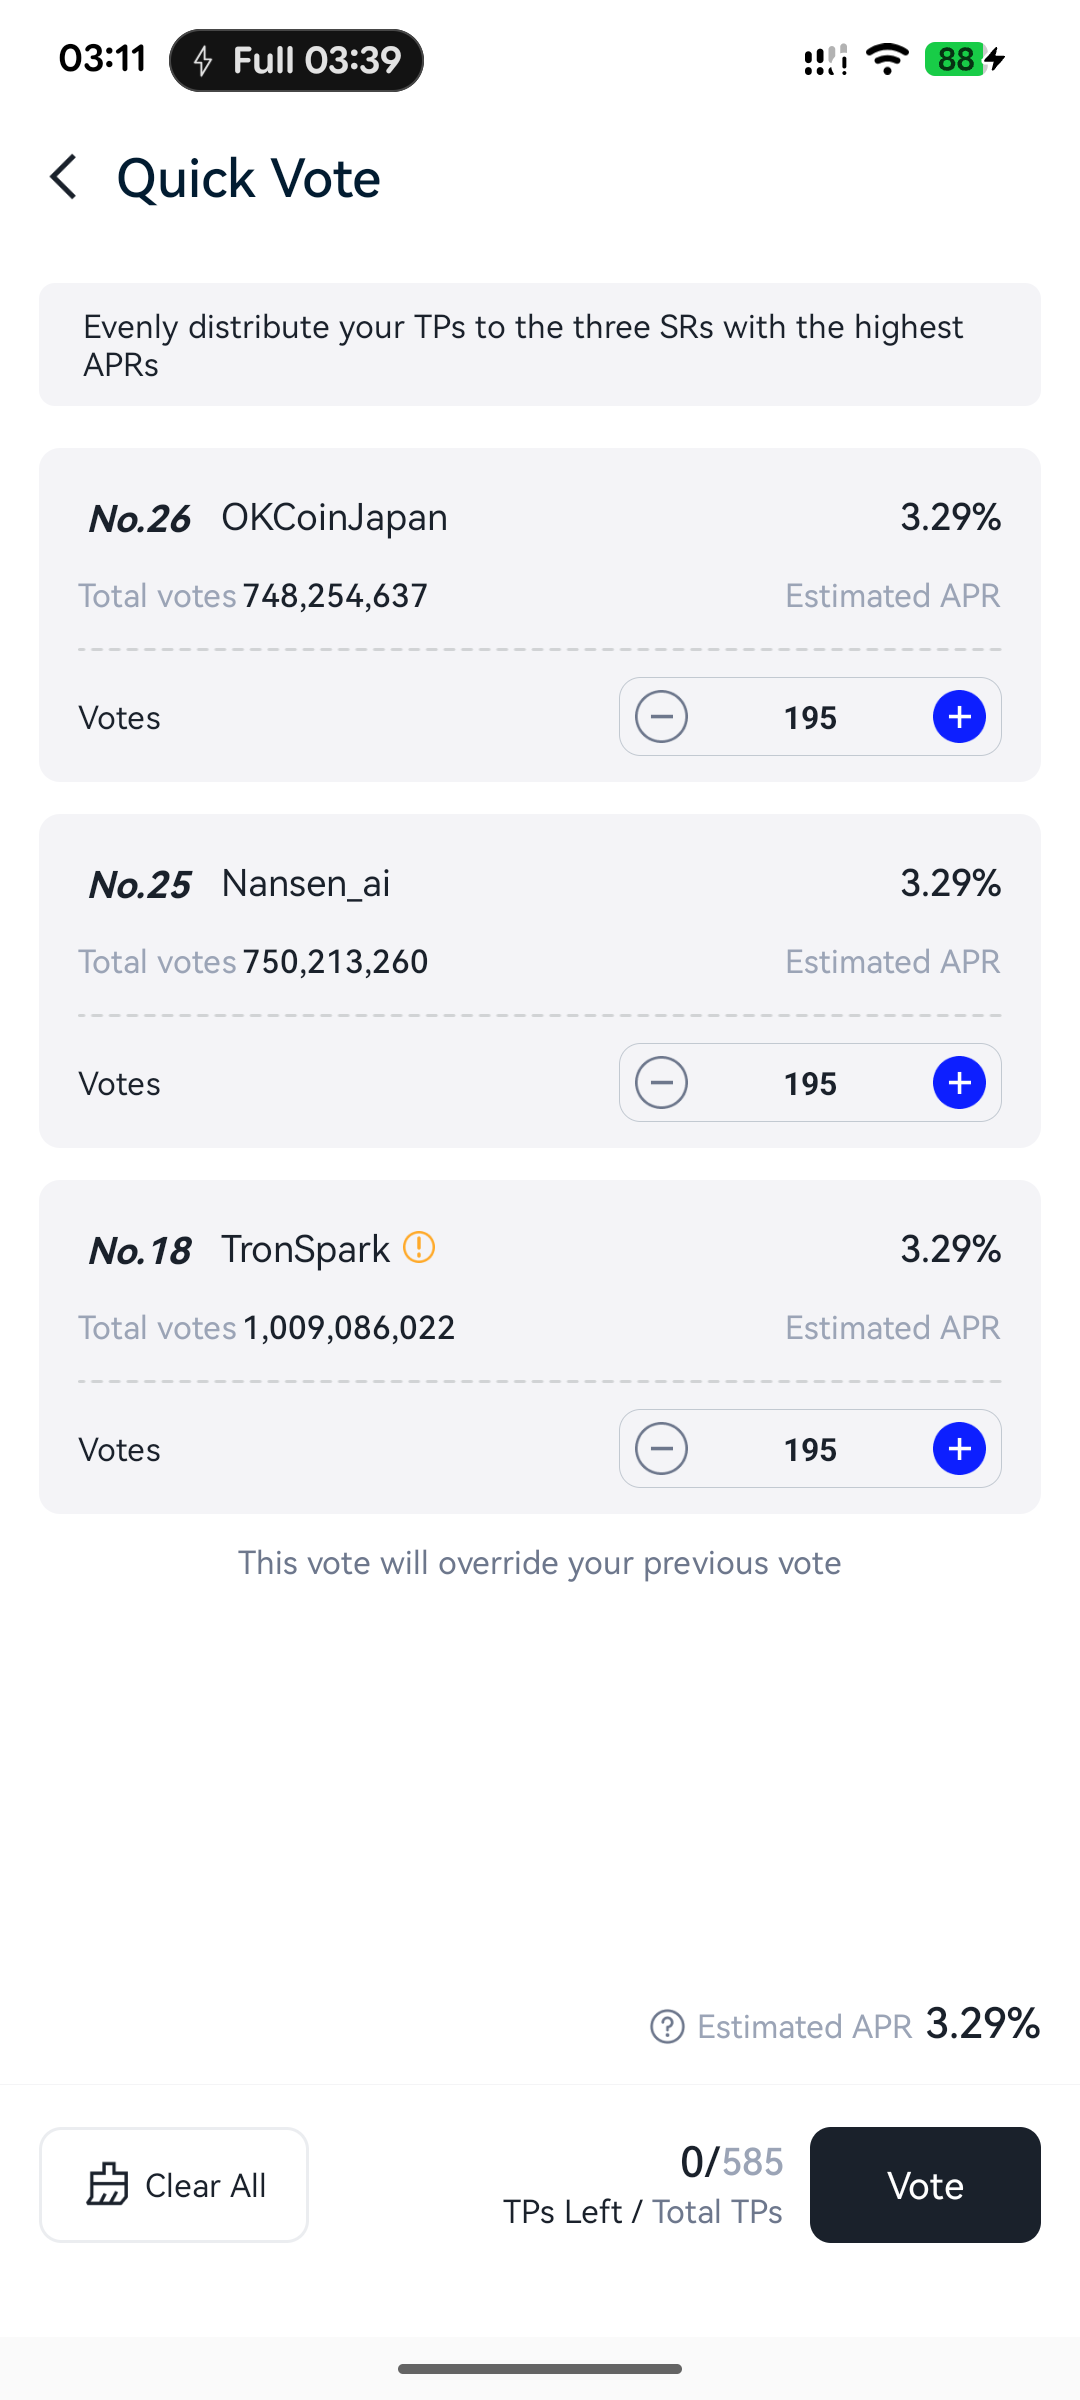
Task: Open the Estimated APR help question icon
Action: pos(667,2027)
